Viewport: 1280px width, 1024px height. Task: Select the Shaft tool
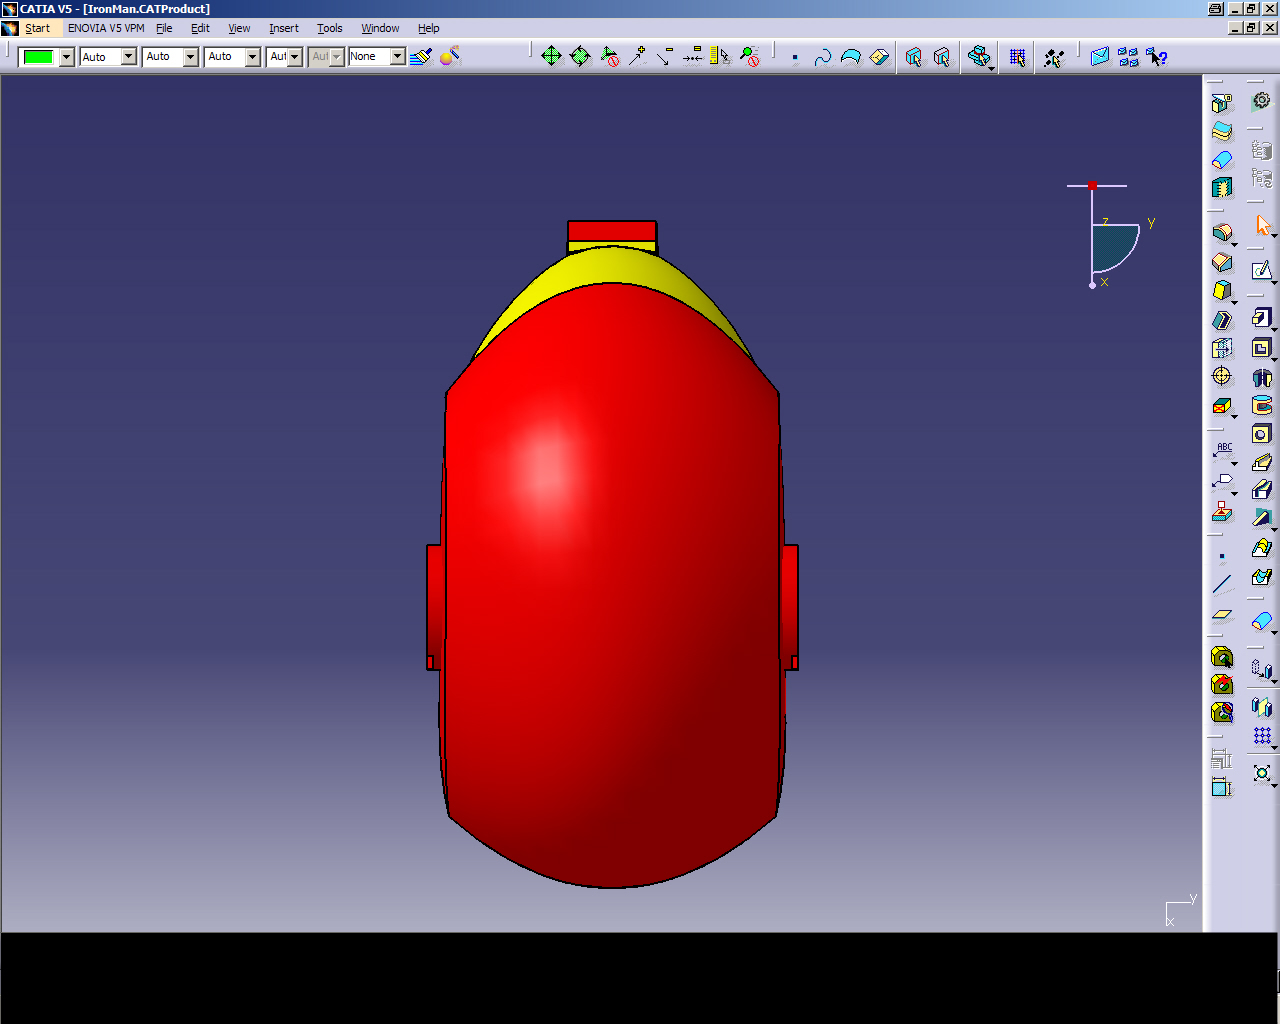point(1262,377)
